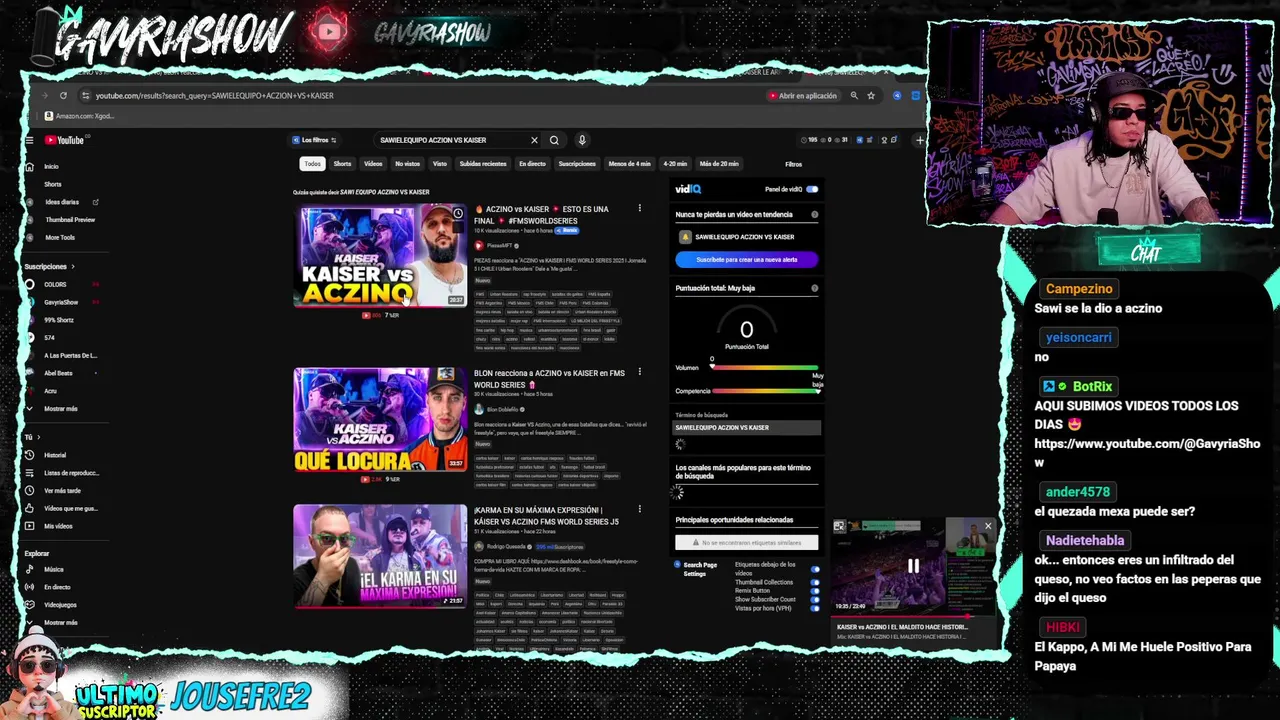Click the vidIQ logo in panel
The width and height of the screenshot is (1280, 720).
coord(688,189)
